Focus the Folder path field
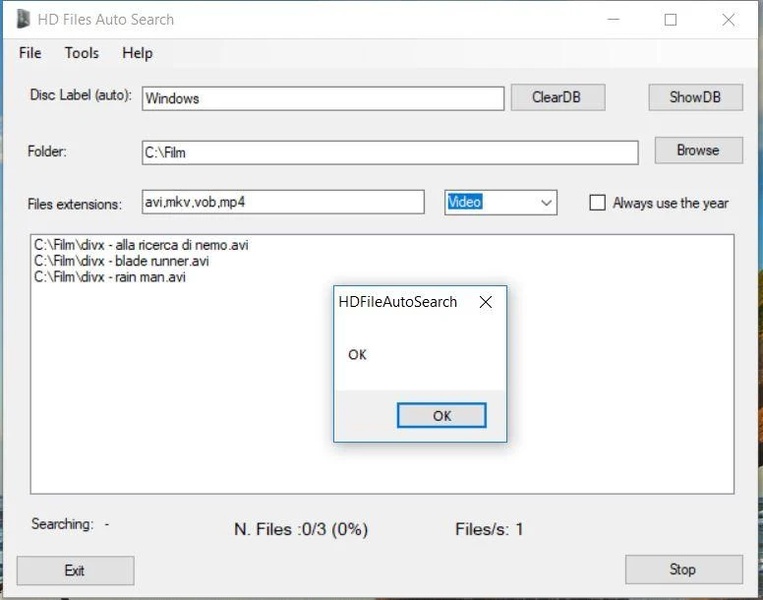This screenshot has width=763, height=600. [390, 153]
